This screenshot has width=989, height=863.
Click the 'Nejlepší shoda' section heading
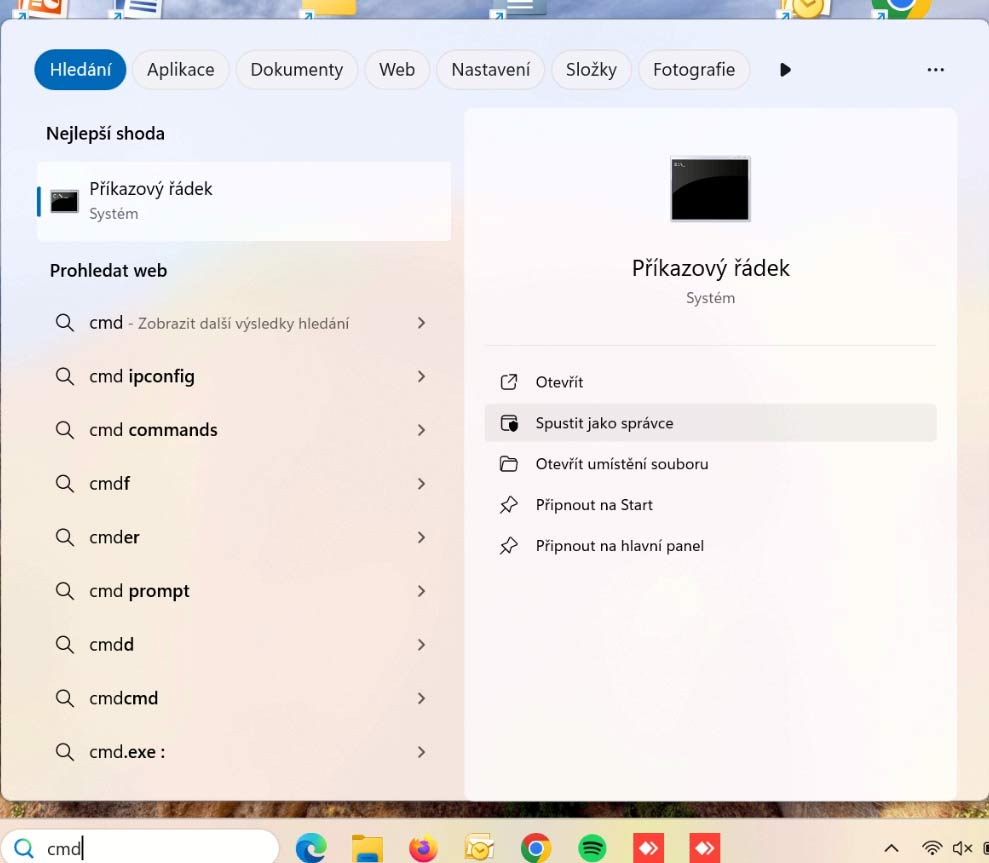coord(105,134)
